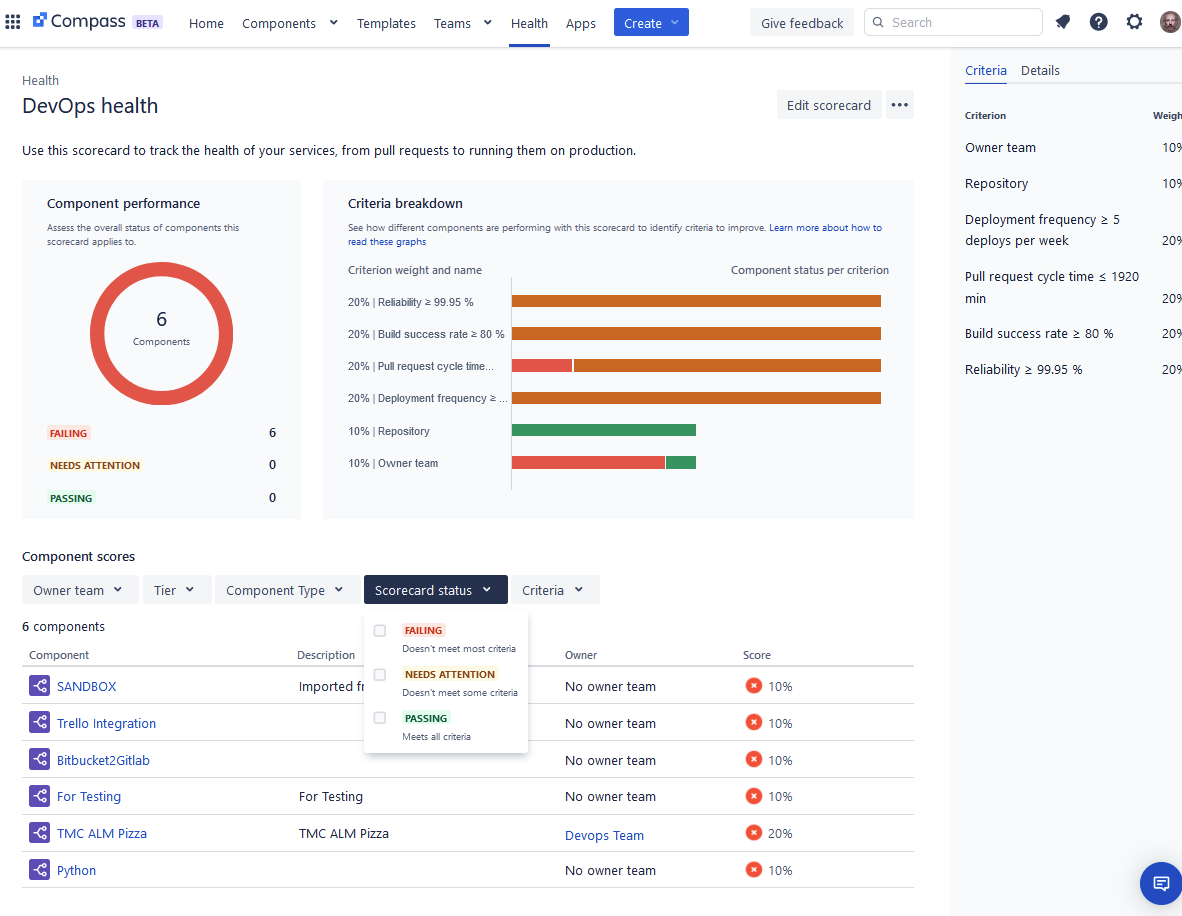Click inside the Search field
The image size is (1182, 916).
click(953, 21)
